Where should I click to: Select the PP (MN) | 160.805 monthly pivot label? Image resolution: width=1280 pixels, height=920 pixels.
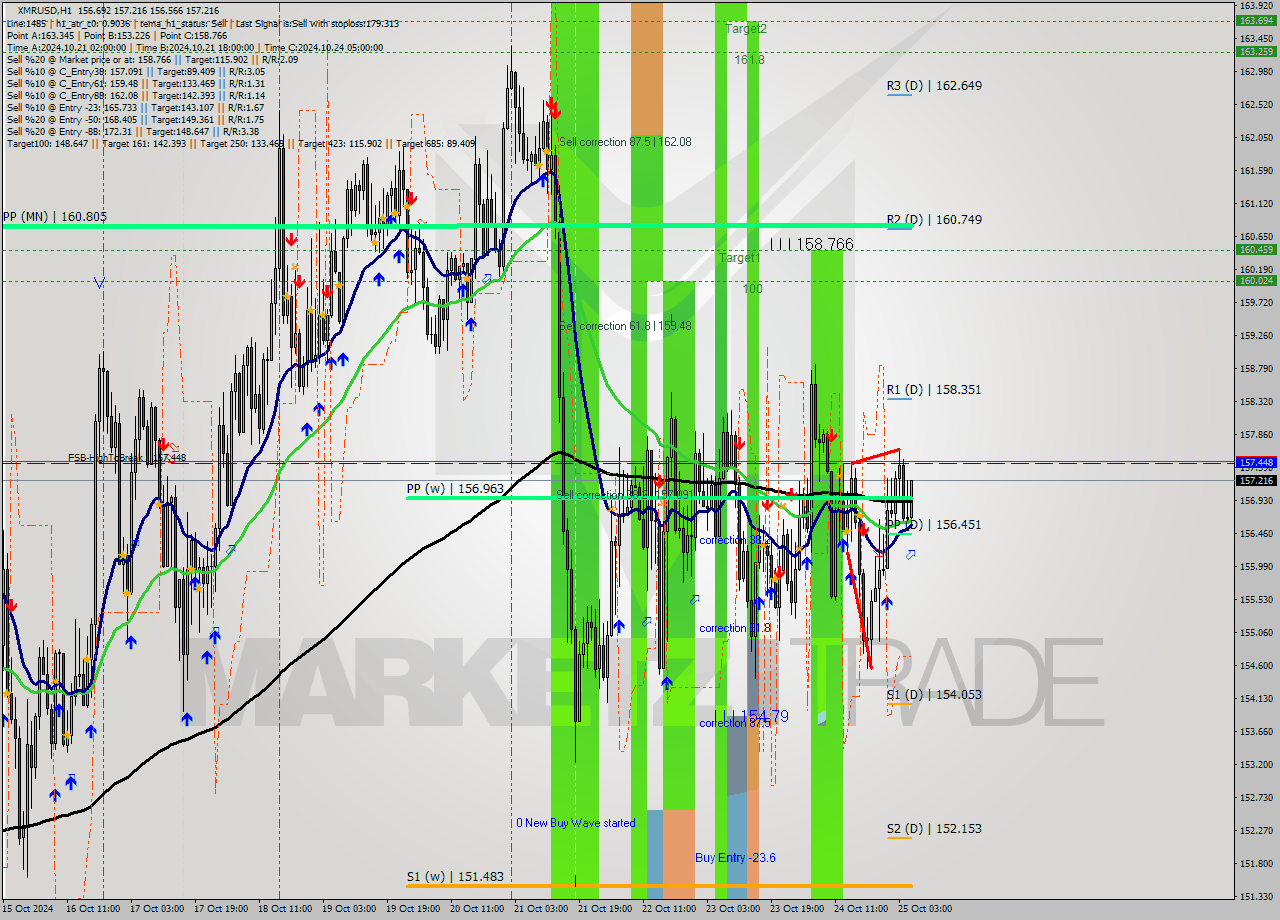point(54,216)
